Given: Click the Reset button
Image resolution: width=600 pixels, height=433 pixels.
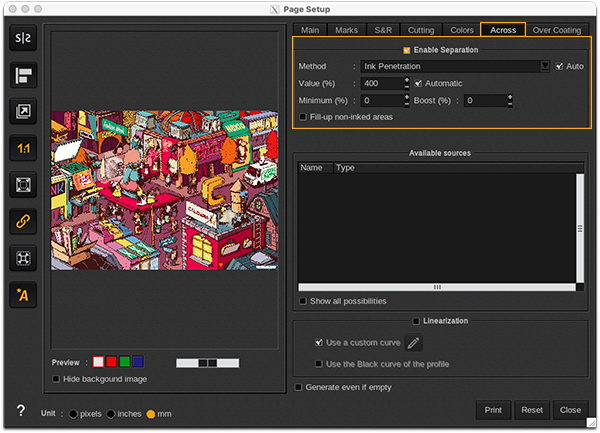Looking at the screenshot, I should (x=532, y=410).
